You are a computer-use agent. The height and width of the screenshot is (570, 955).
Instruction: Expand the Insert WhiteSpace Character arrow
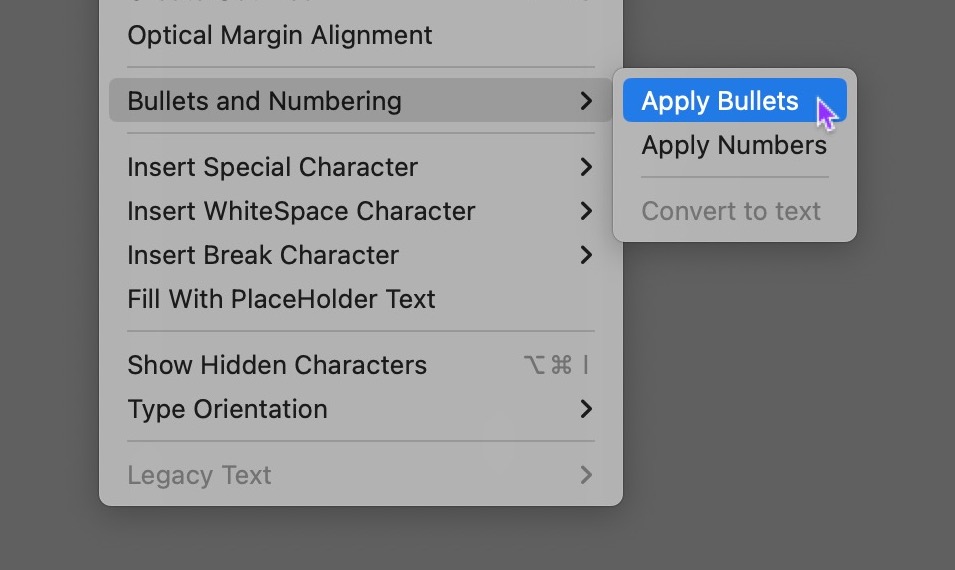[x=586, y=211]
